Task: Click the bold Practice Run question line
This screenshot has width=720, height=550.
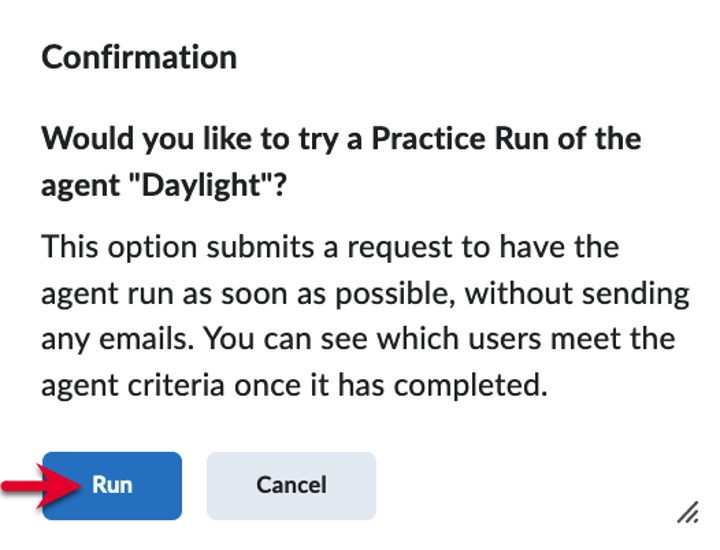Action: tap(341, 138)
